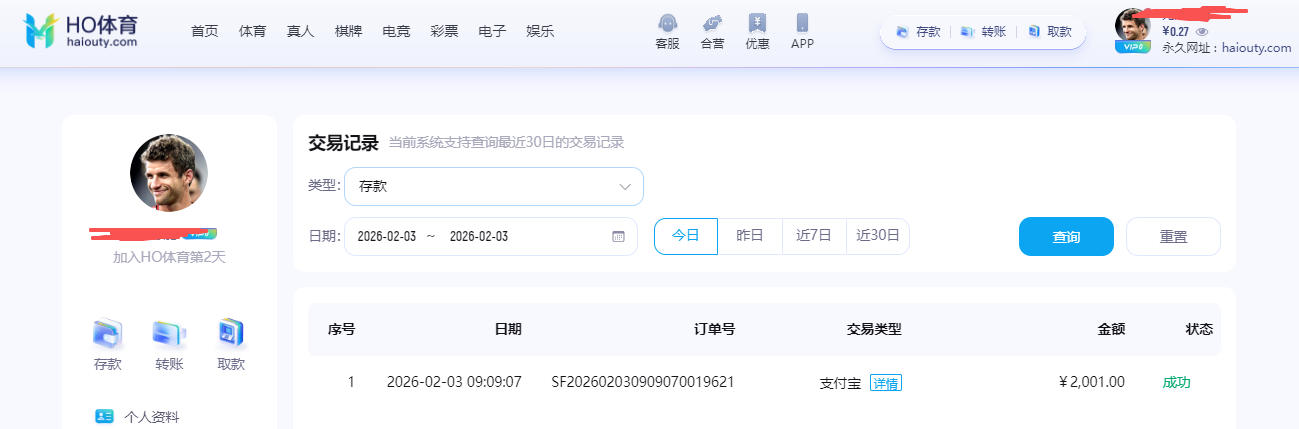This screenshot has height=429, width=1299.
Task: Go to the 电竞 esports menu
Action: click(x=396, y=31)
